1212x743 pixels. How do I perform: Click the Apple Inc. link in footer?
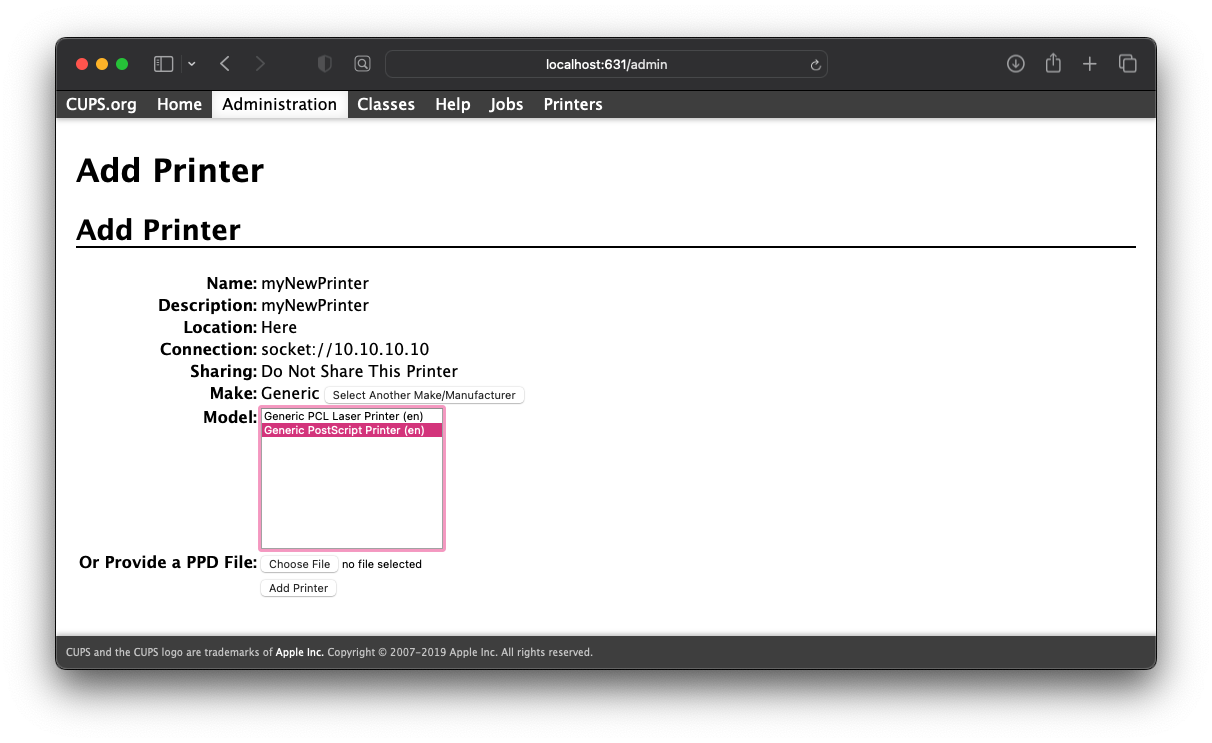click(x=300, y=652)
